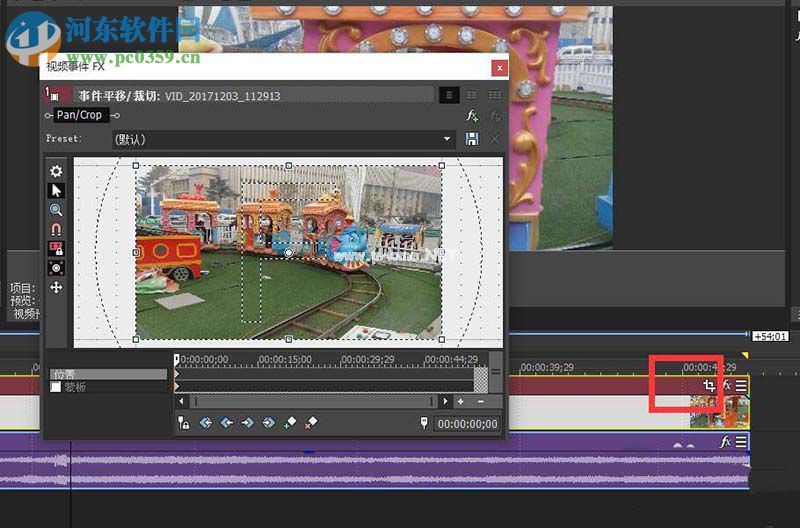This screenshot has height=528, width=800.
Task: Toggle the lock aspect ratio icon
Action: tap(56, 248)
